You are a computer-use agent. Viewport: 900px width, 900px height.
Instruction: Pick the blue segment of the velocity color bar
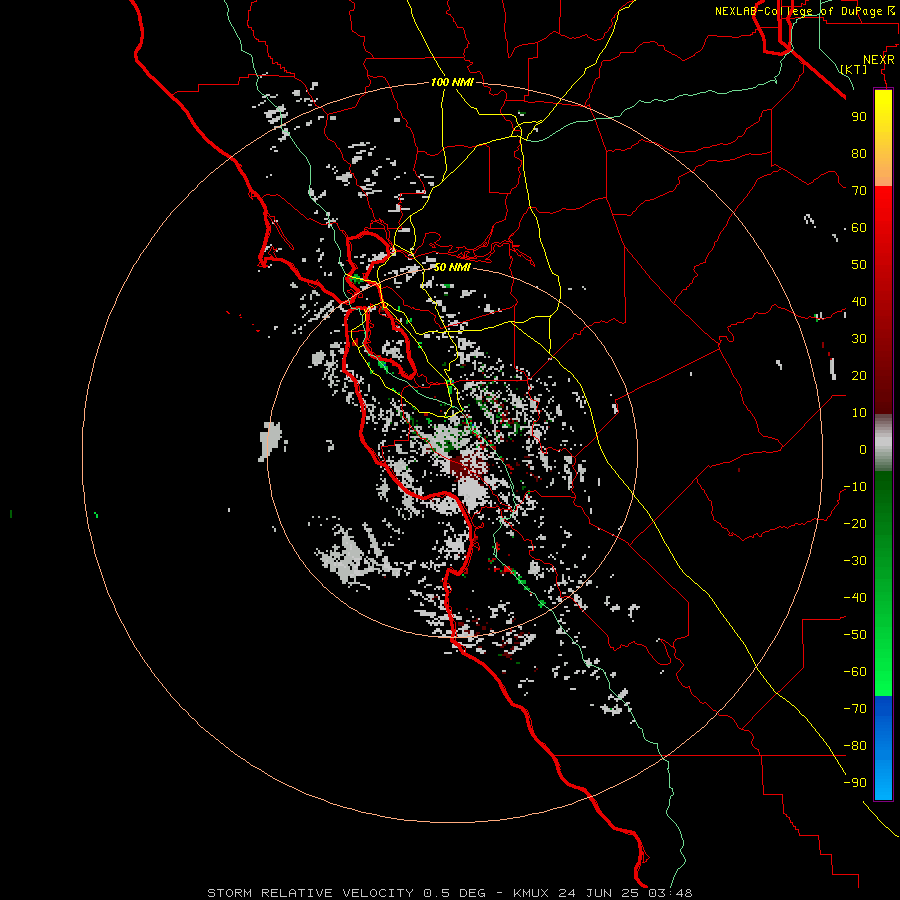[x=883, y=748]
